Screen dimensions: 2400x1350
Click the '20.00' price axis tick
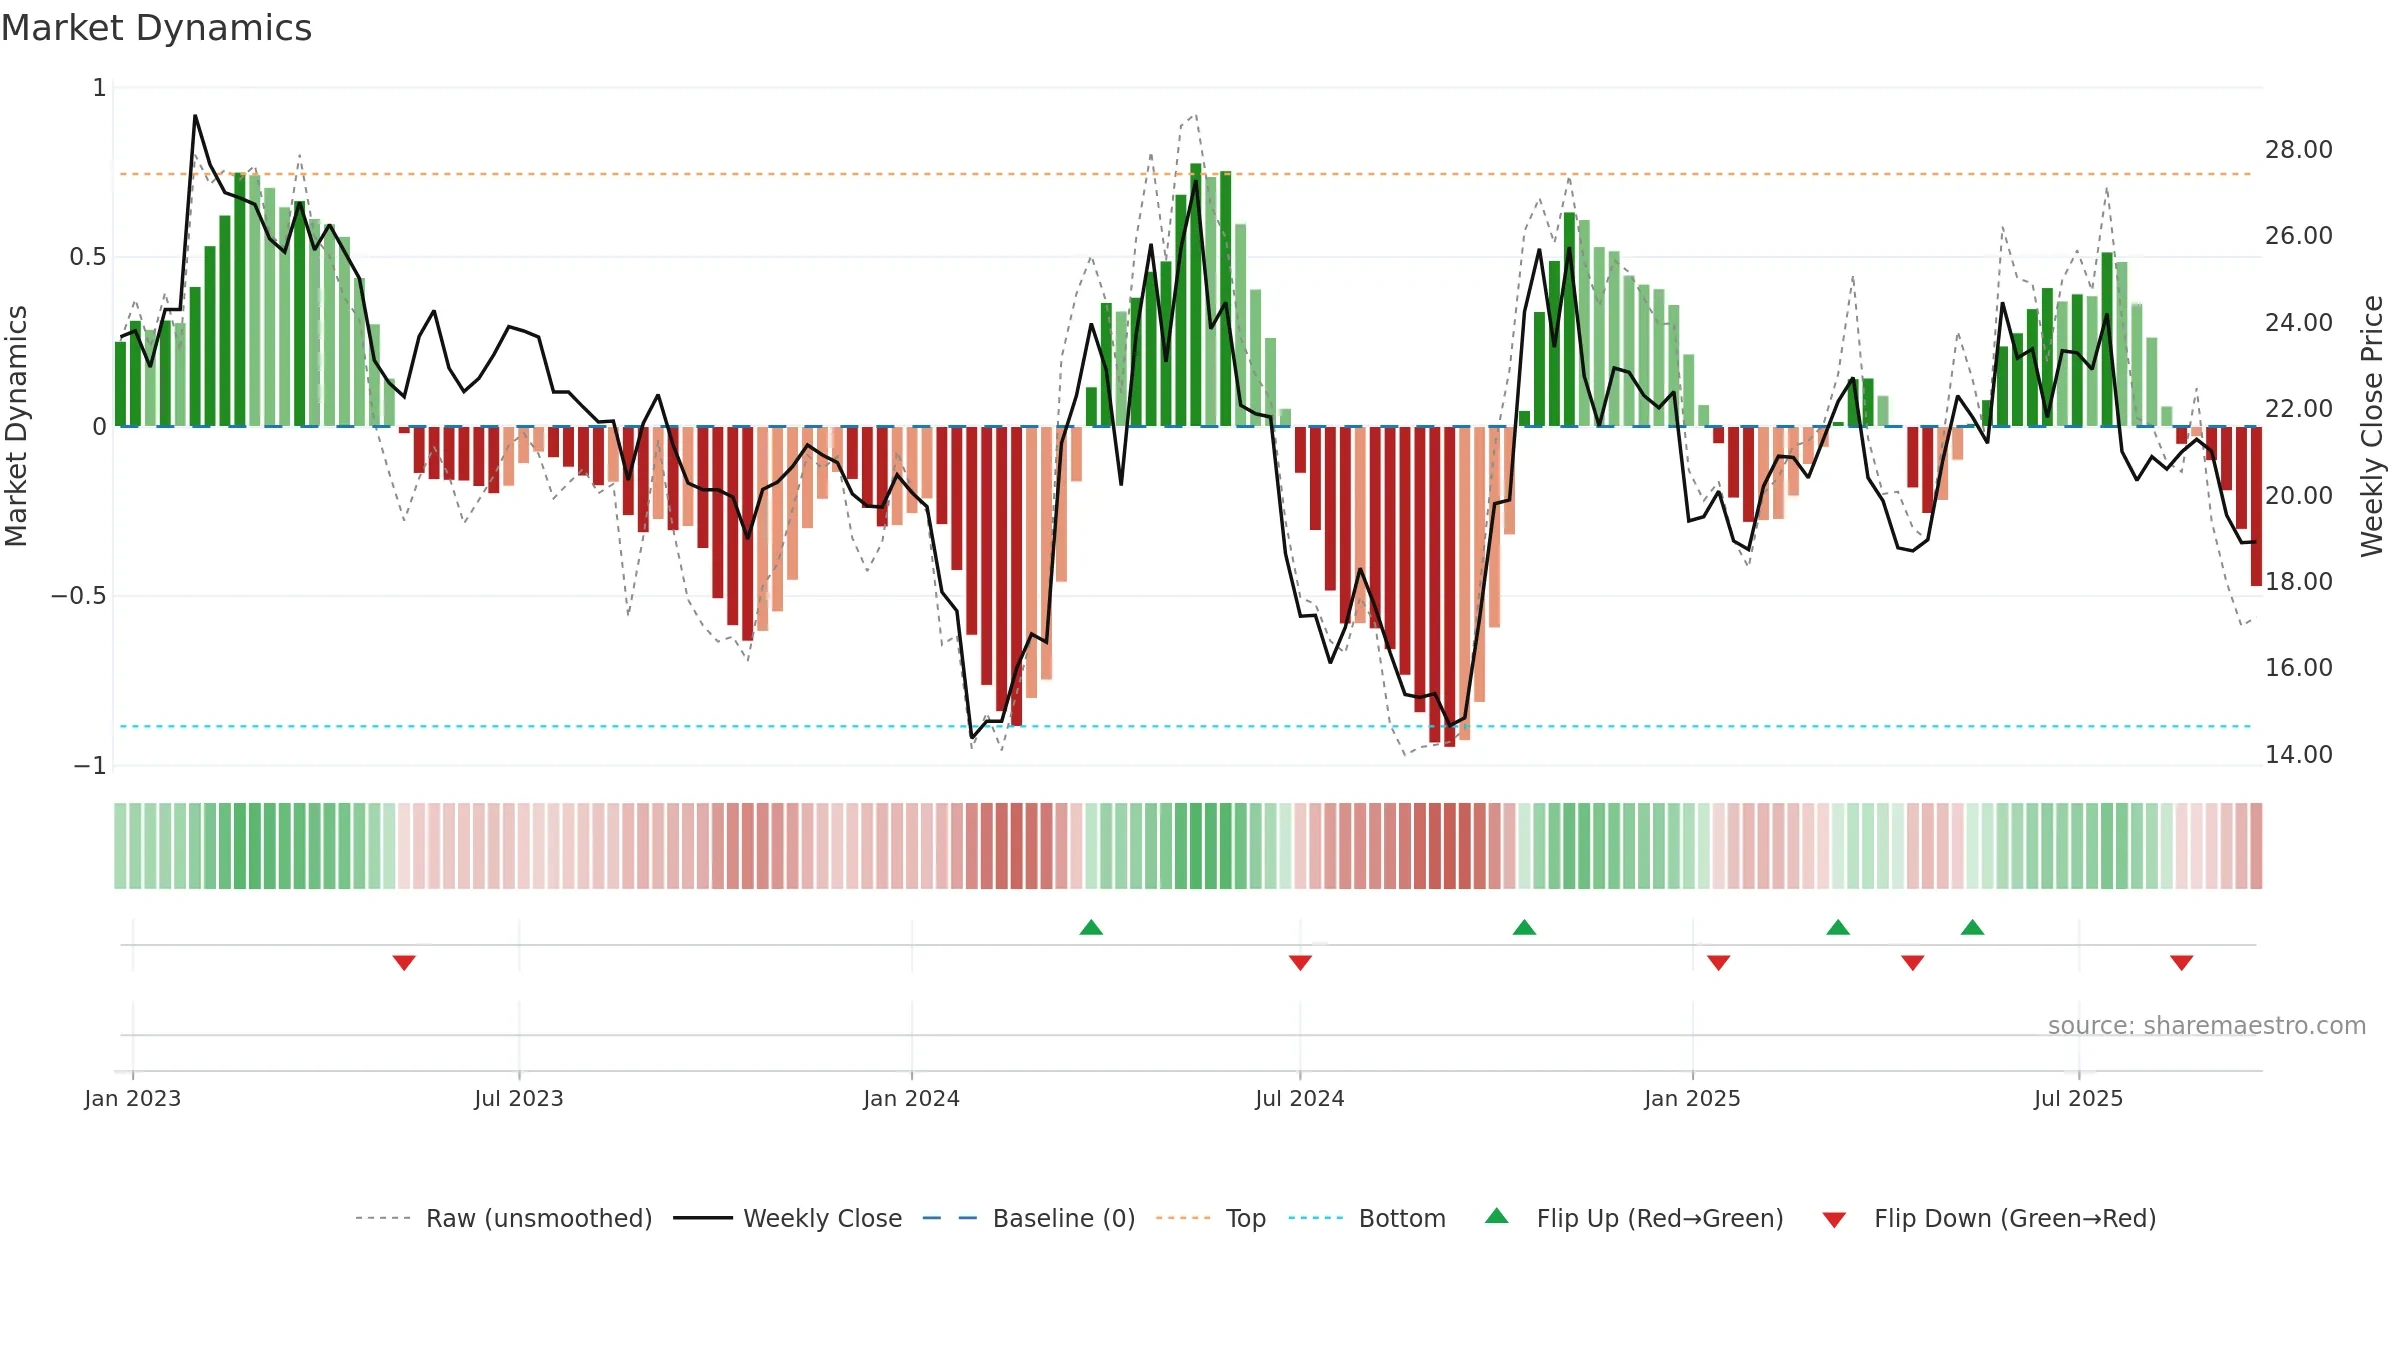pyautogui.click(x=2299, y=496)
